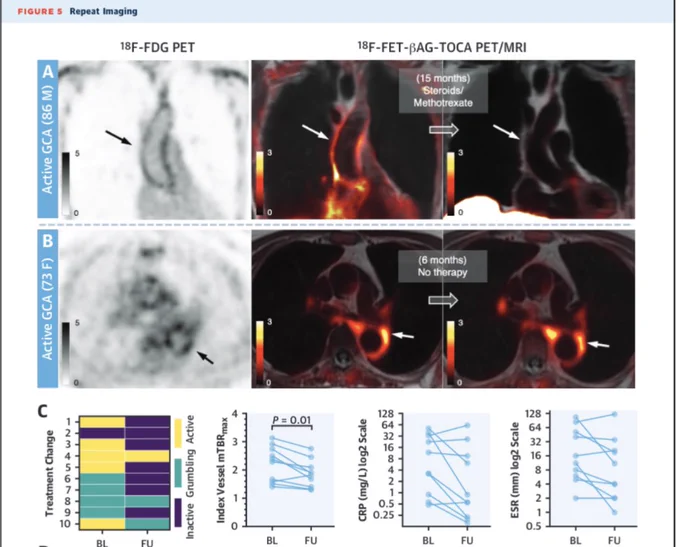The height and width of the screenshot is (547, 680).
Task: Select the "Repeat Imaging" figure title
Action: (104, 11)
